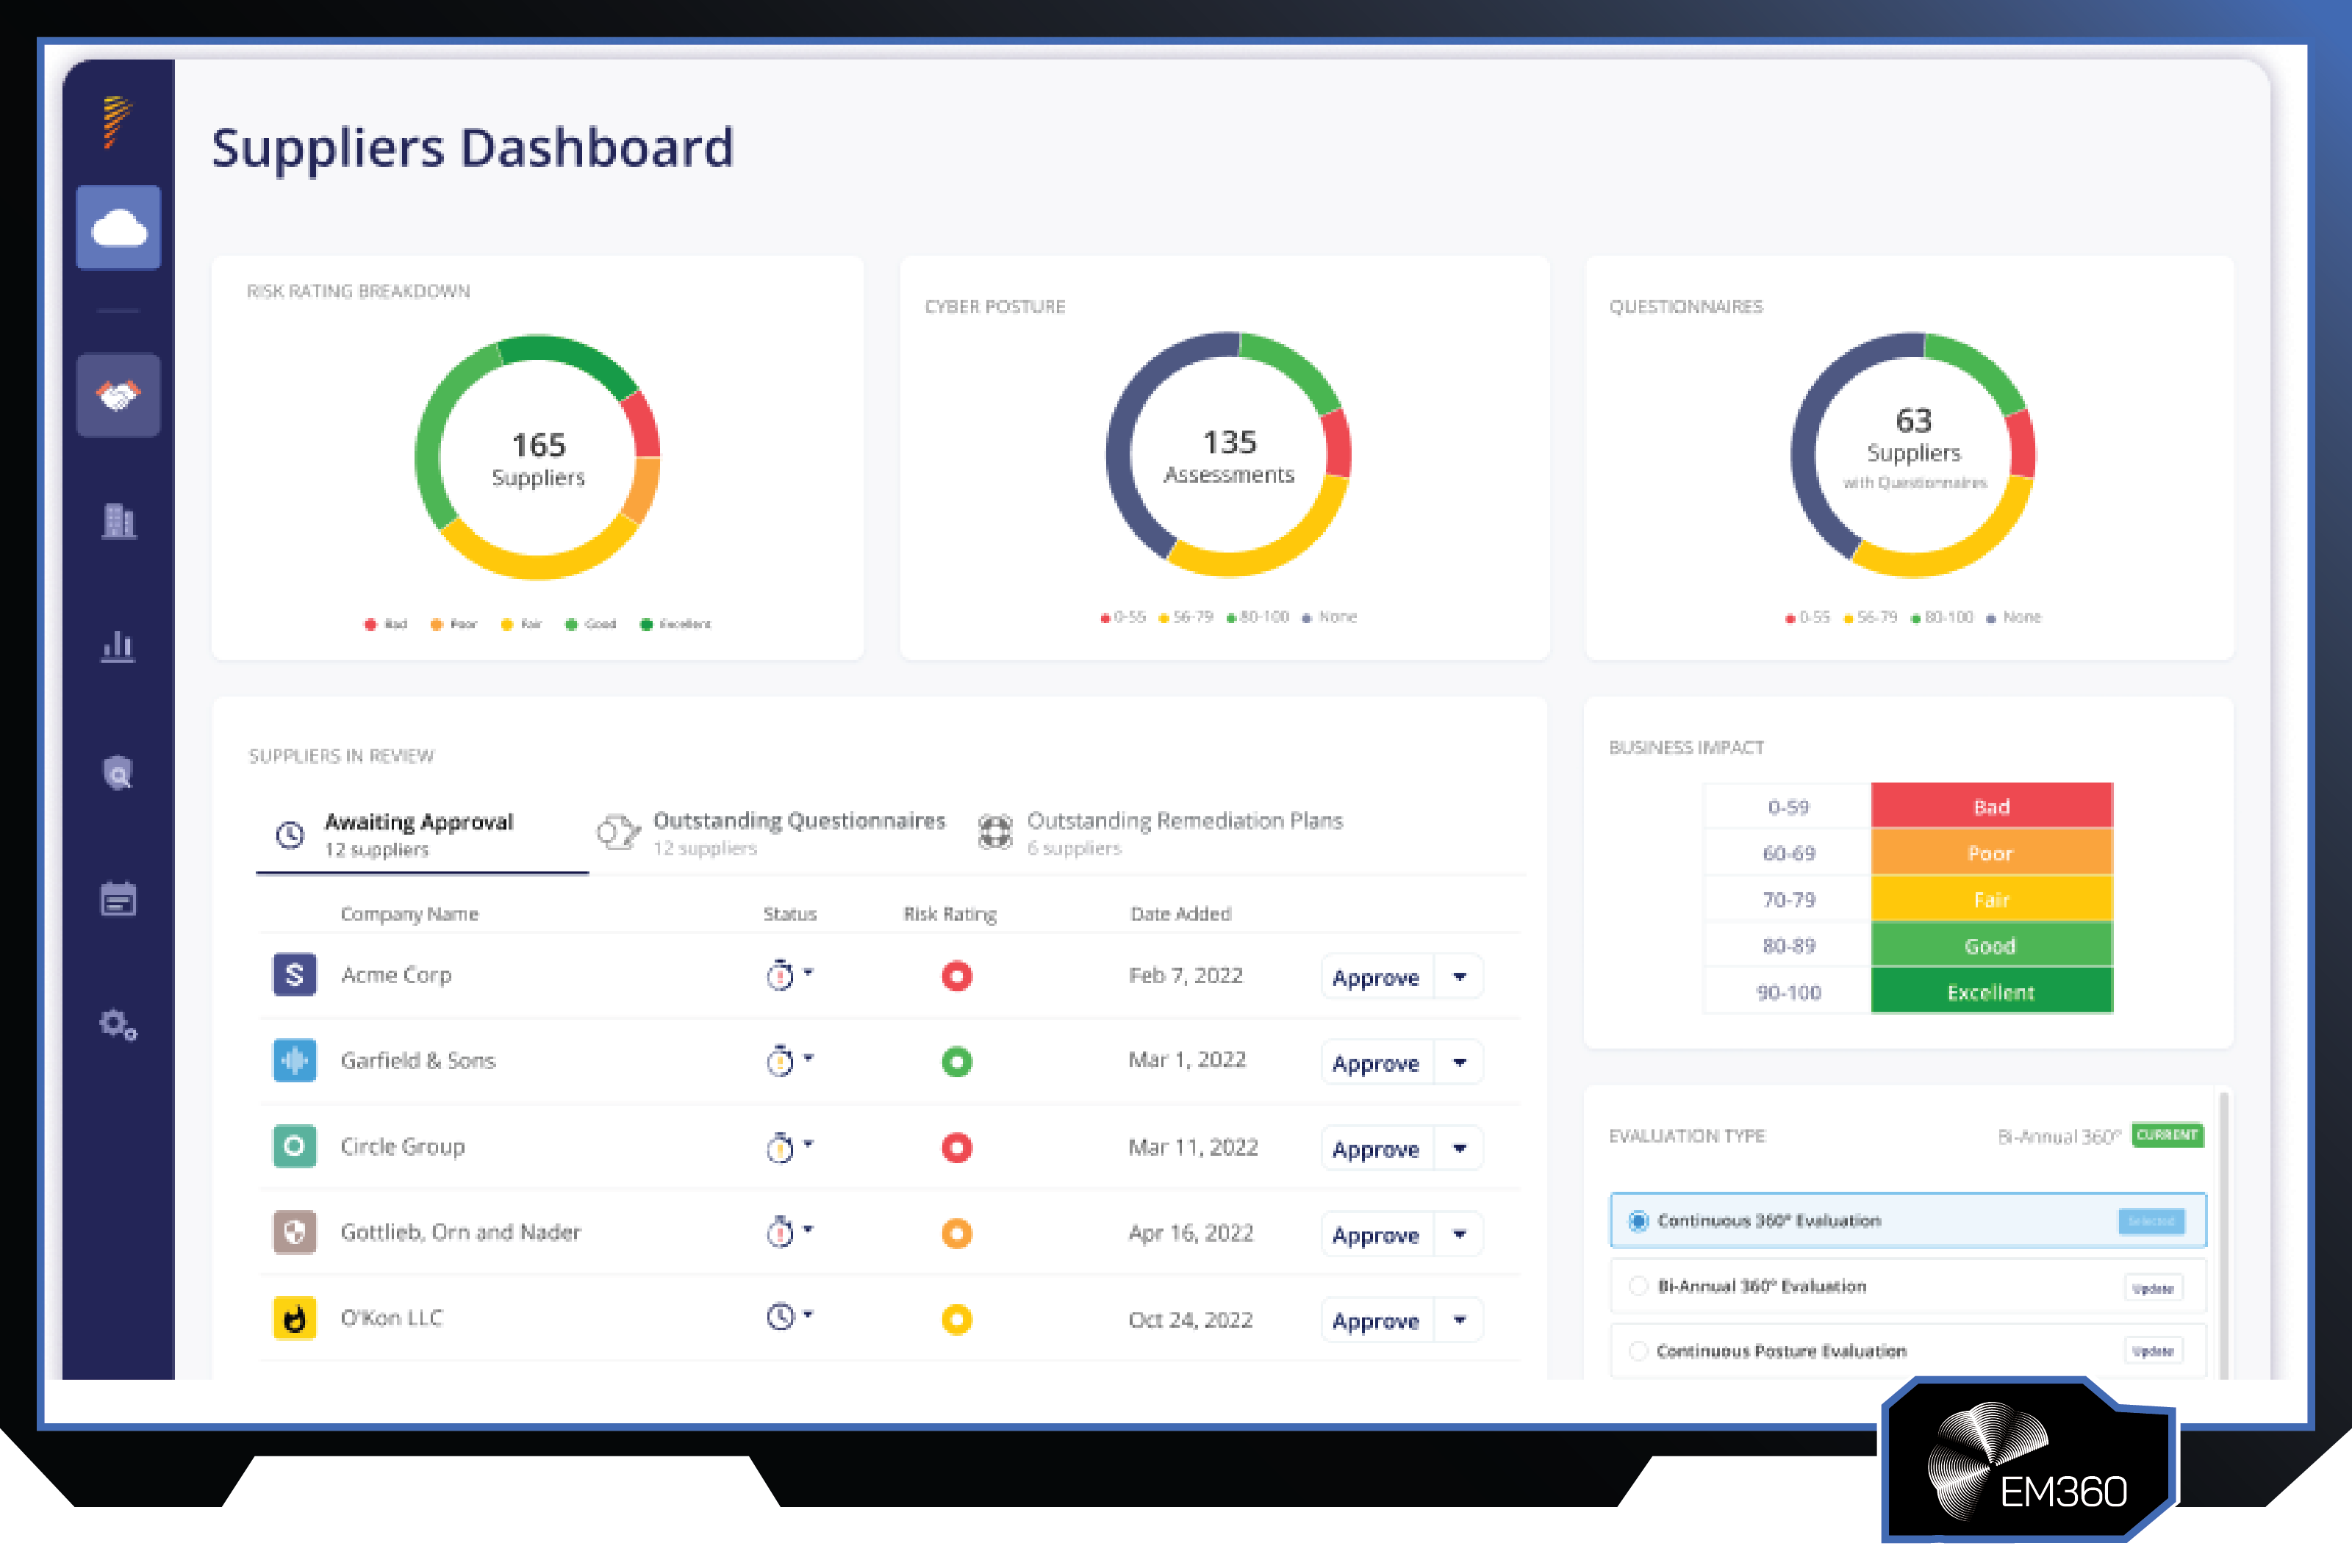Approve Gottlieb, Orn and Nader

click(x=1377, y=1235)
